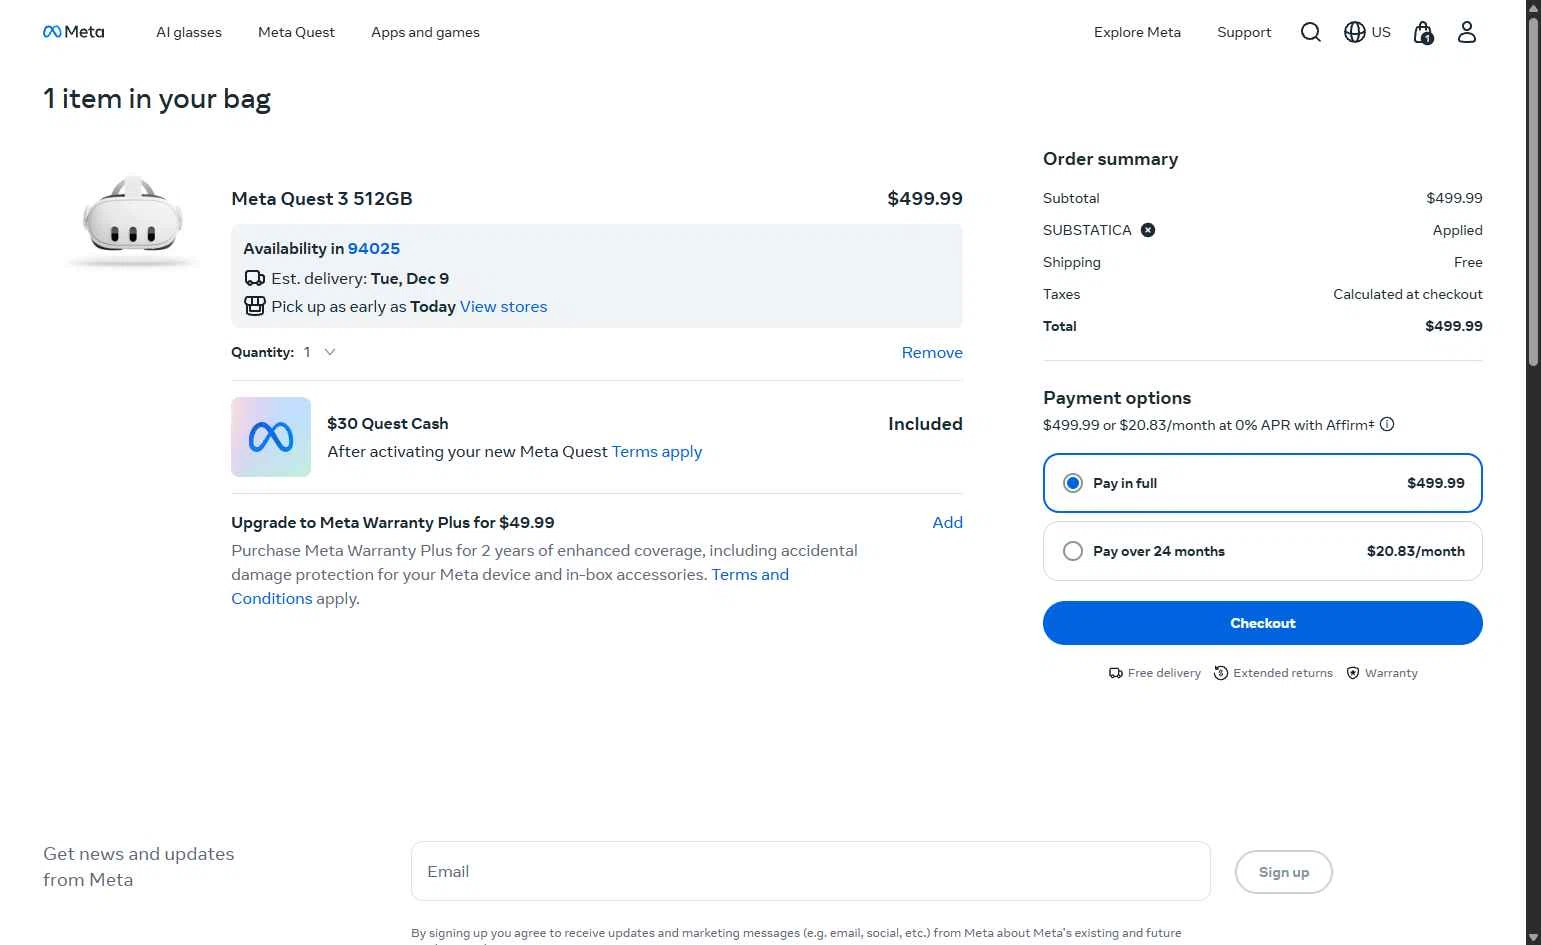This screenshot has width=1541, height=945.
Task: Click Meta Quest 3 512GB product title
Action: click(x=322, y=198)
